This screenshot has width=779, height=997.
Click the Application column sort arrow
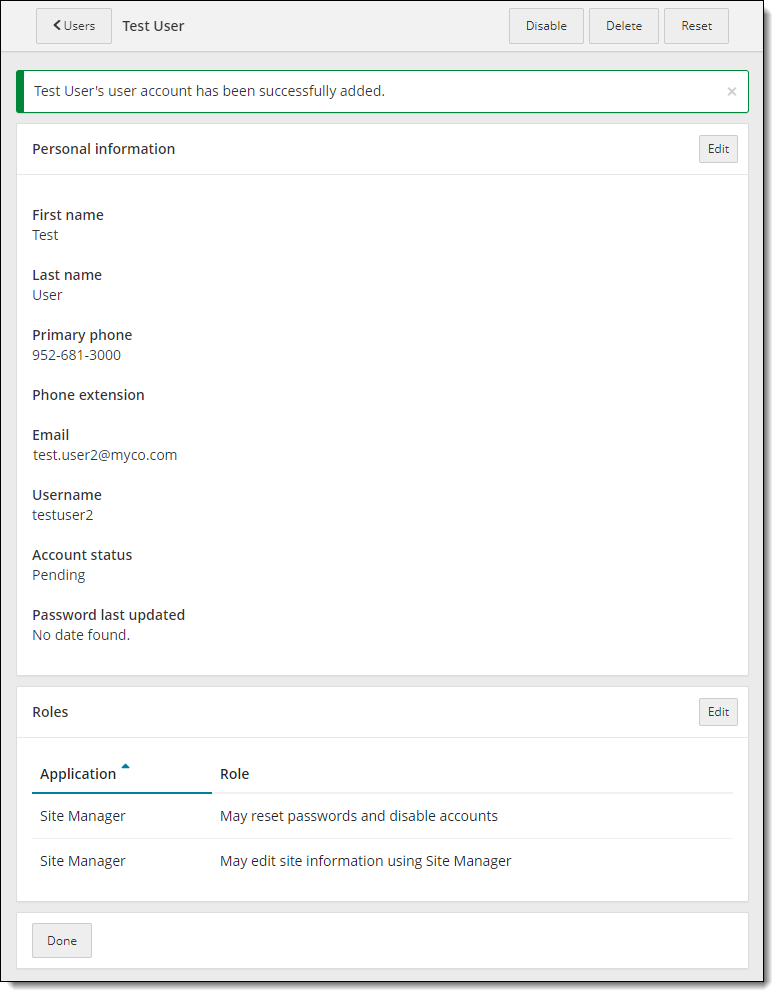(125, 767)
